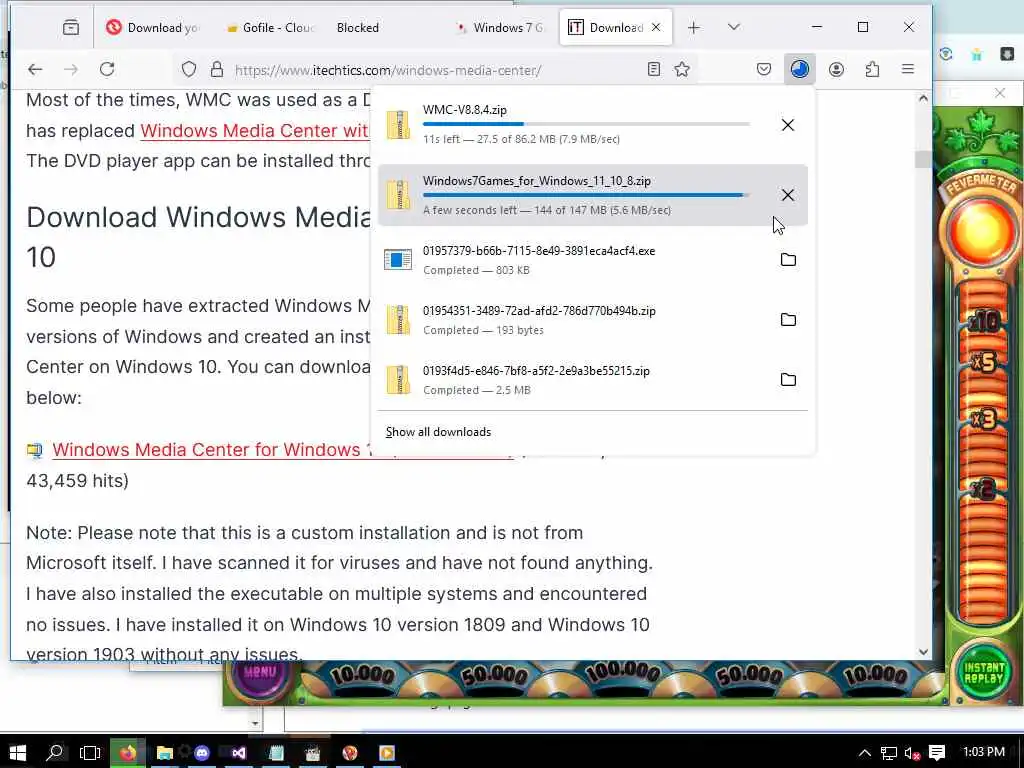Show hidden system tray icons

coord(865,753)
